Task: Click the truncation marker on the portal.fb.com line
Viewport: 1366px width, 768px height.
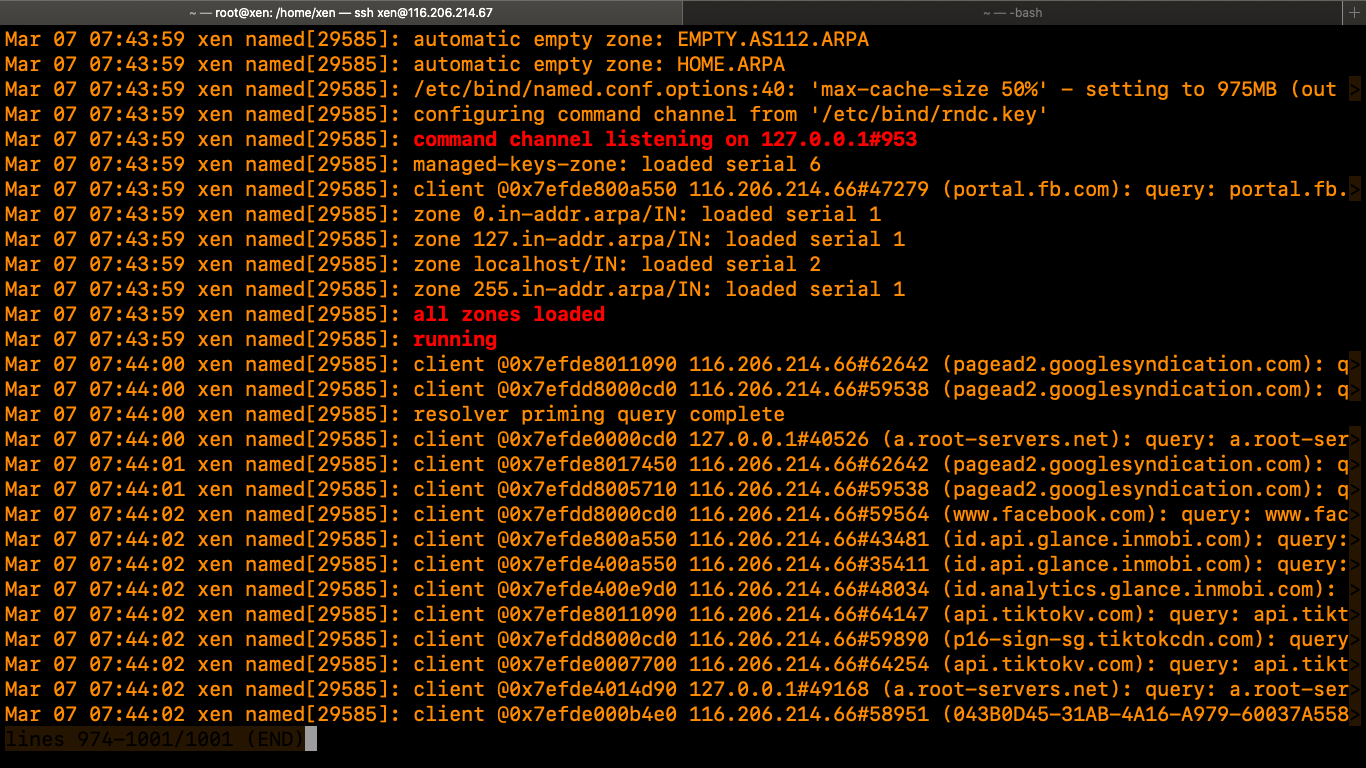Action: point(1355,190)
